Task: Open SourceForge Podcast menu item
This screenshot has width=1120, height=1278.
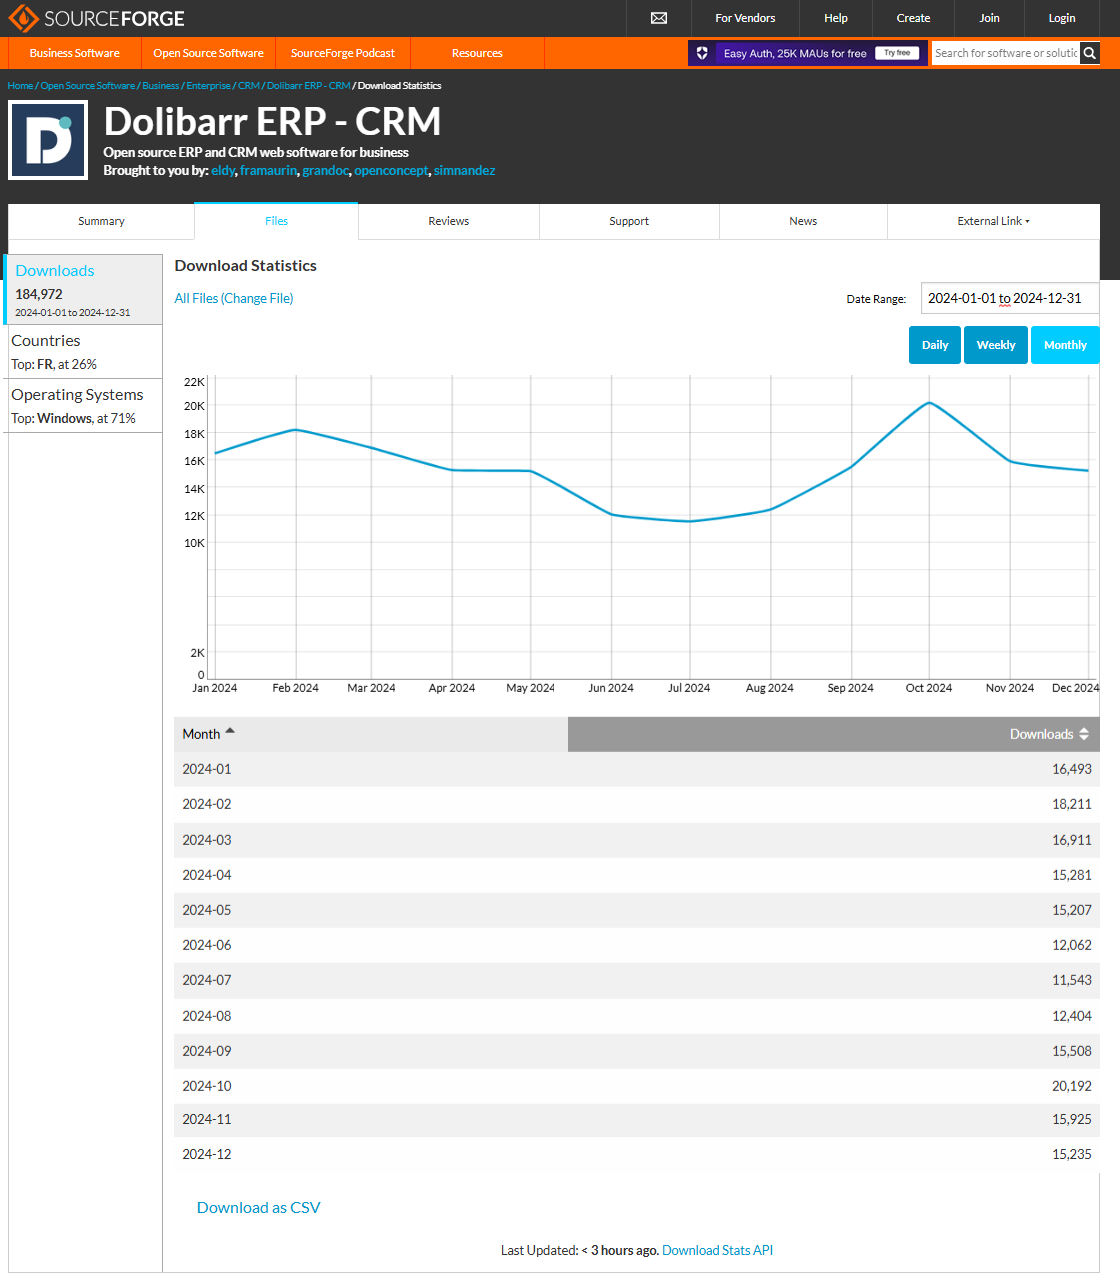Action: 343,53
